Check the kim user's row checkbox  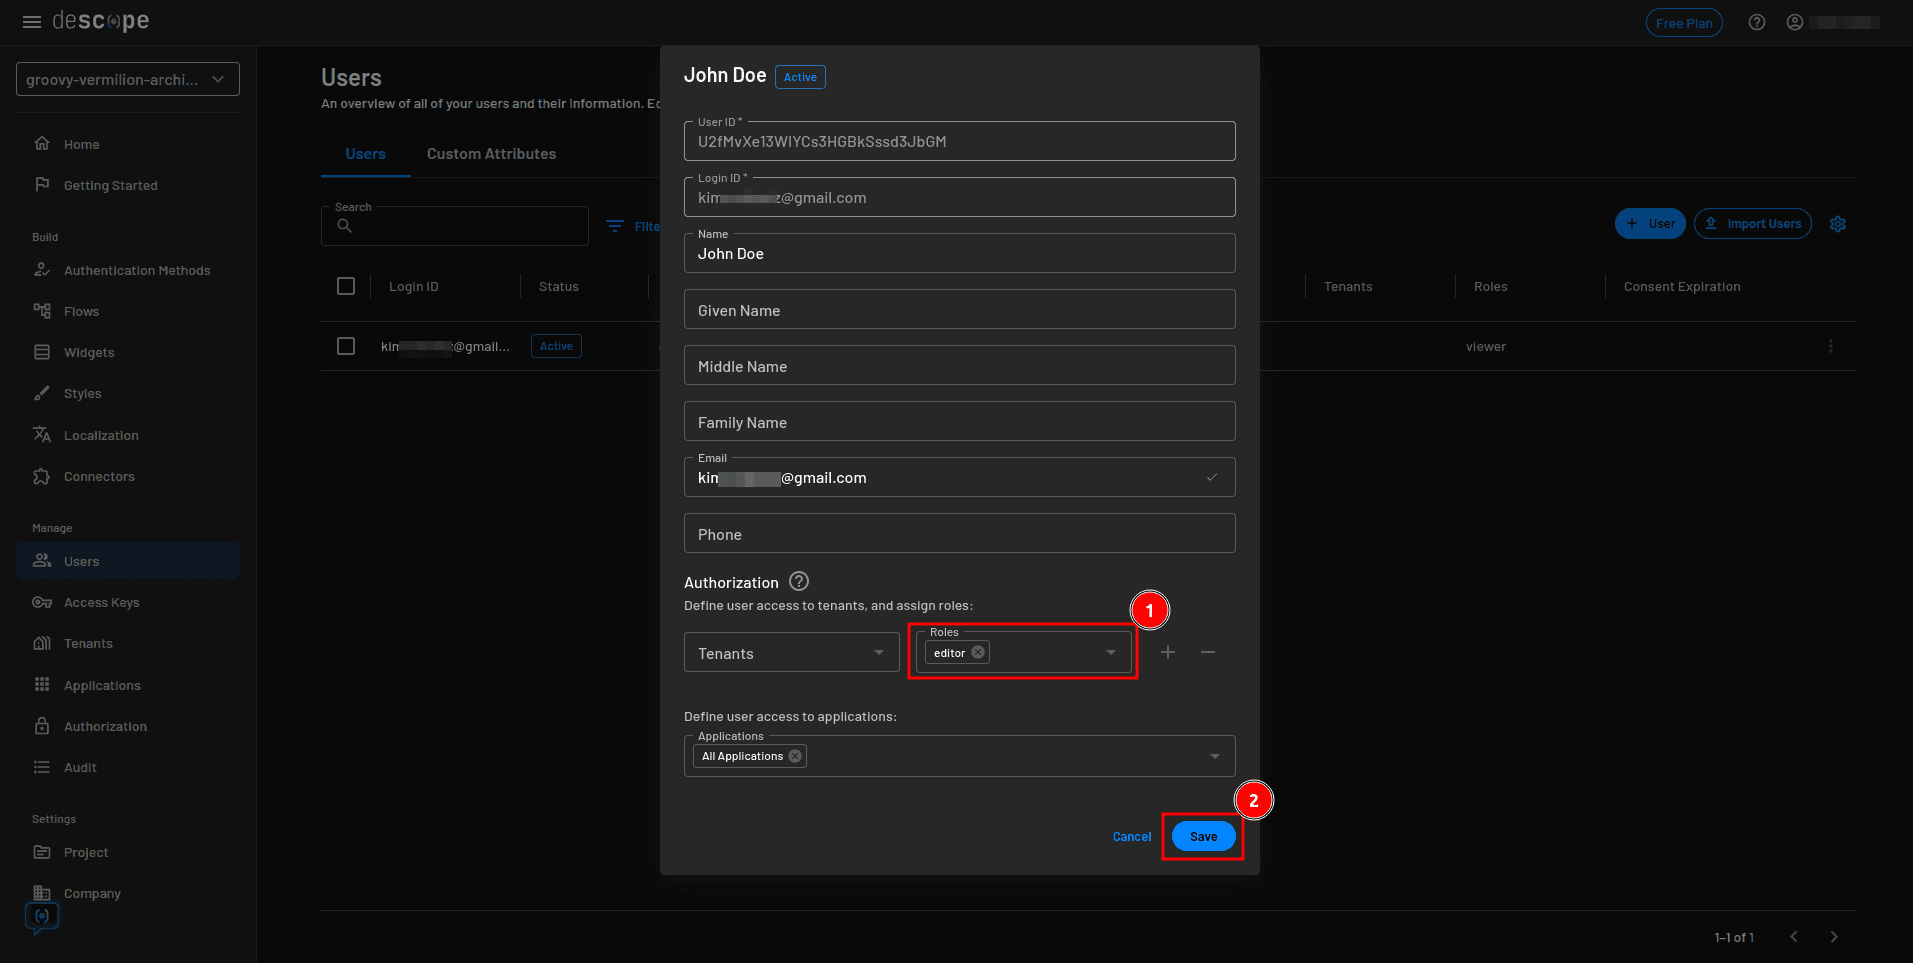point(346,346)
